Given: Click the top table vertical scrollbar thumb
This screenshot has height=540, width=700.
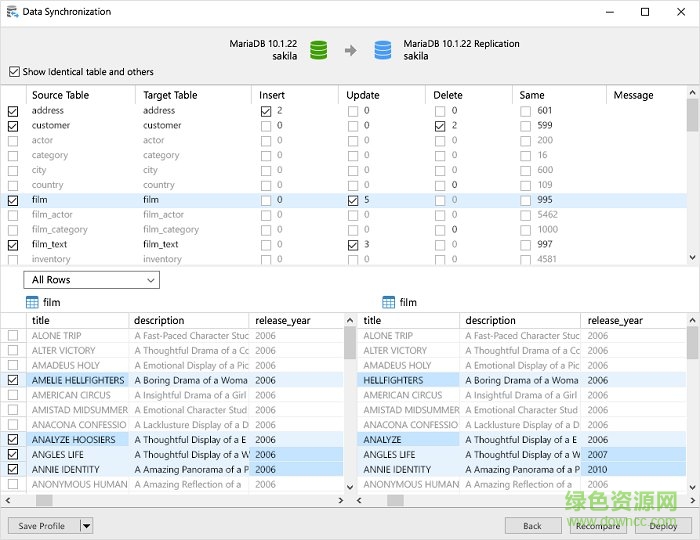Looking at the screenshot, I should pyautogui.click(x=692, y=115).
